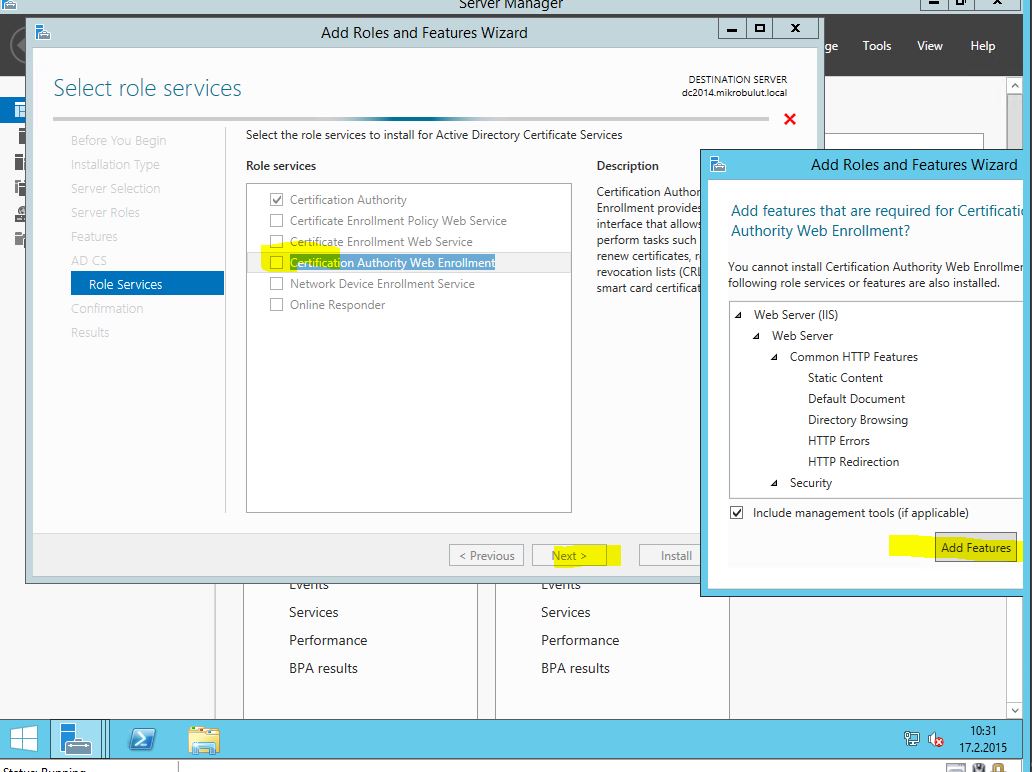Check Online Responder checkbox
This screenshot has width=1032, height=772.
tap(276, 305)
